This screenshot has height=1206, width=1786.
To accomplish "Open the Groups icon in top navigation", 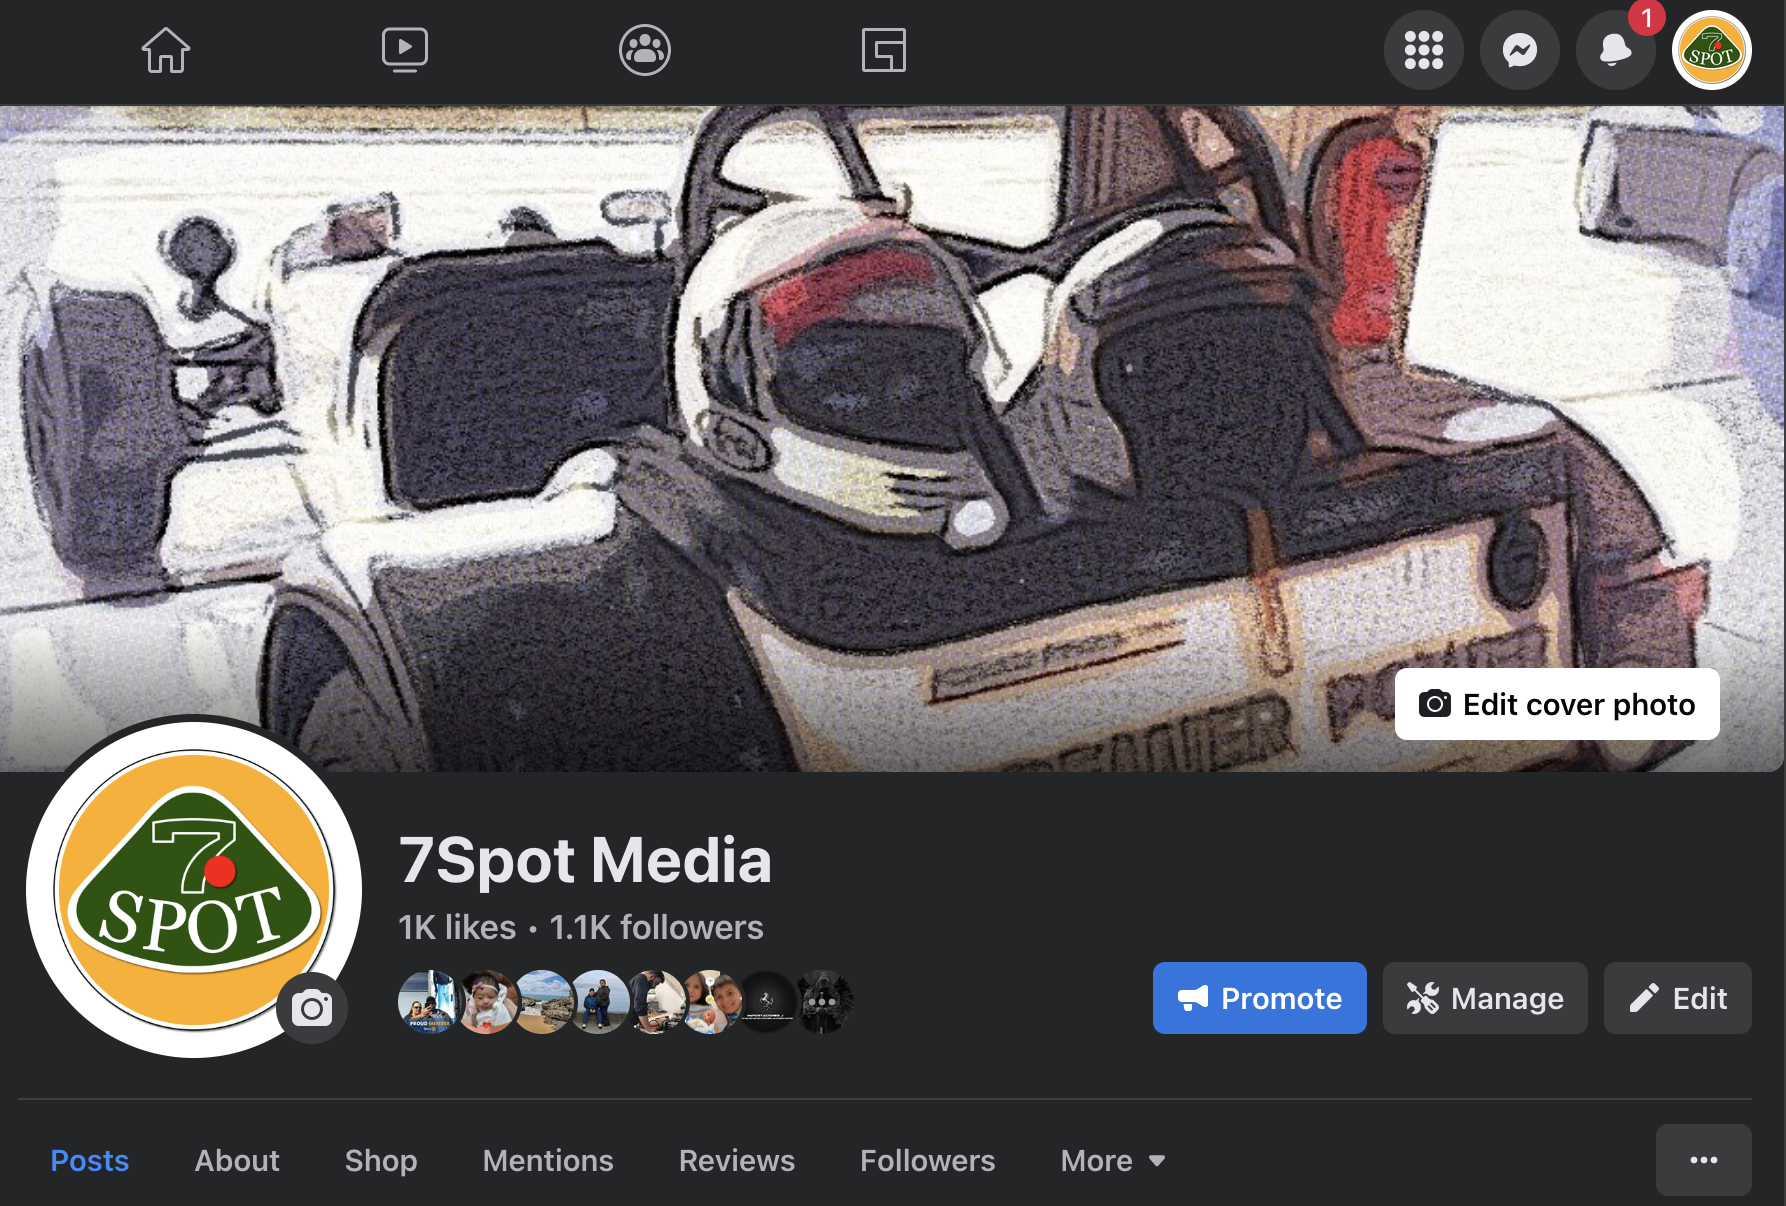I will [645, 50].
